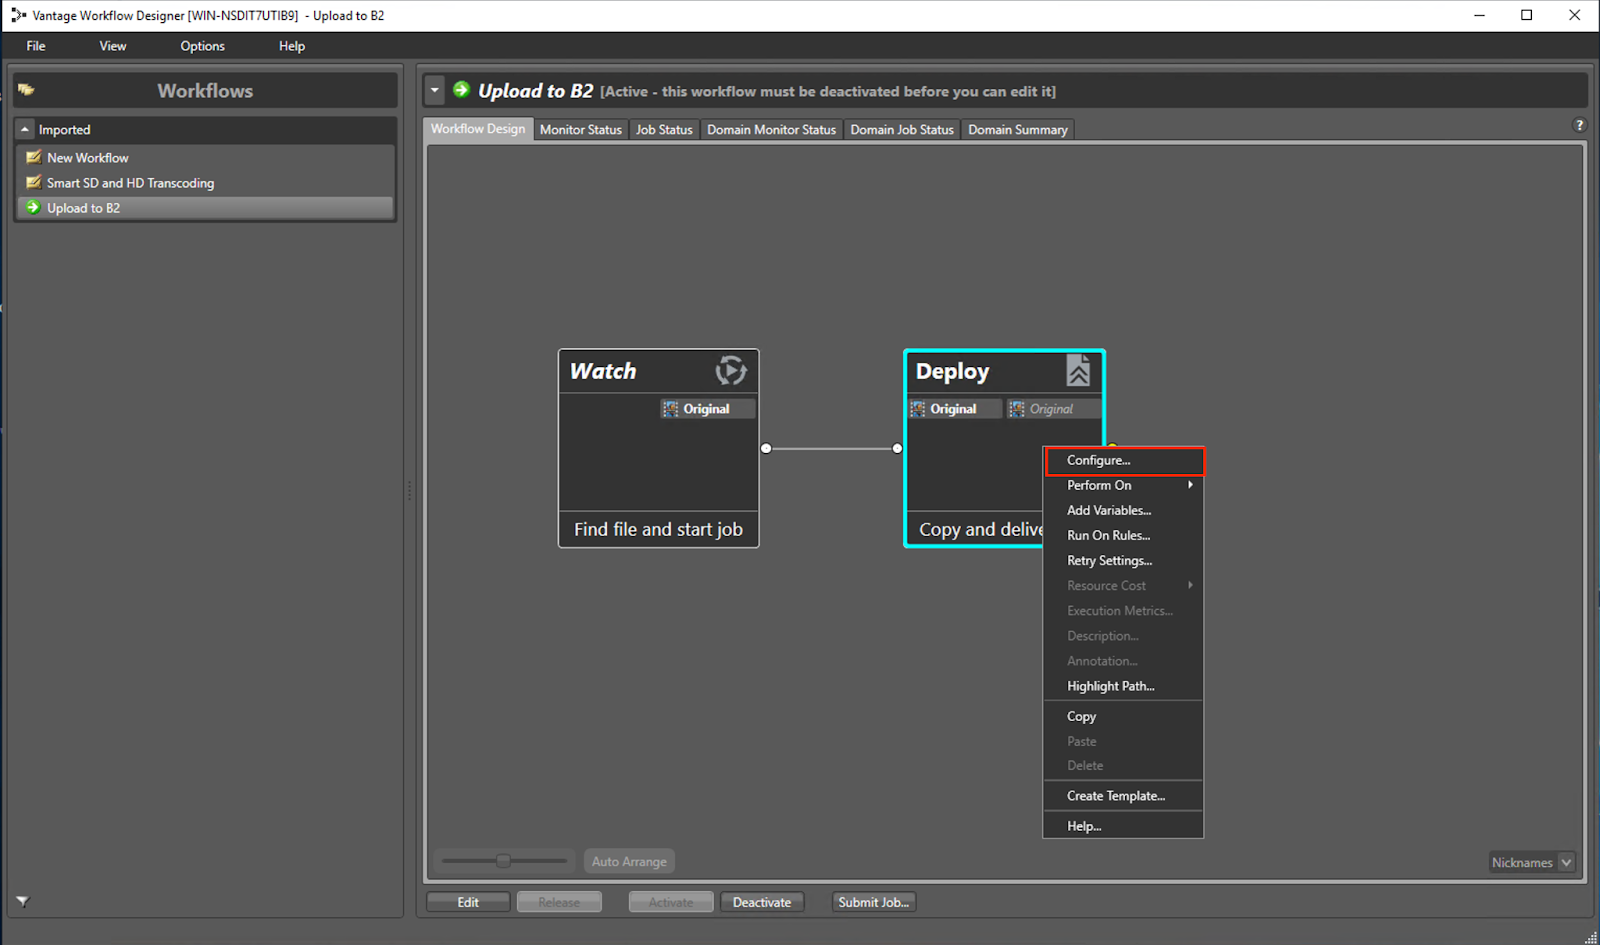This screenshot has width=1600, height=945.
Task: Open Help... from the context menu
Action: (1123, 826)
